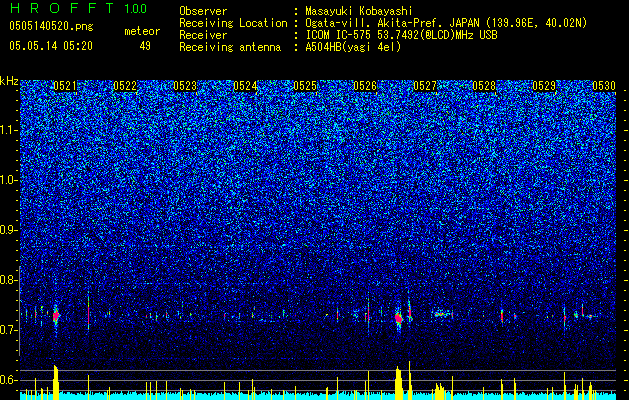Click the 0525 time marker
Screen dimensions: 629x400
coord(305,86)
